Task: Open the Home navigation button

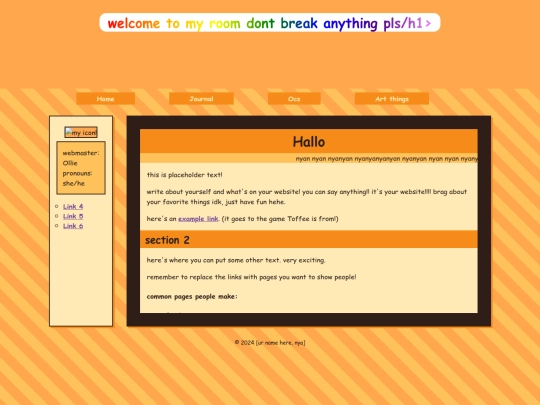Action: click(105, 99)
